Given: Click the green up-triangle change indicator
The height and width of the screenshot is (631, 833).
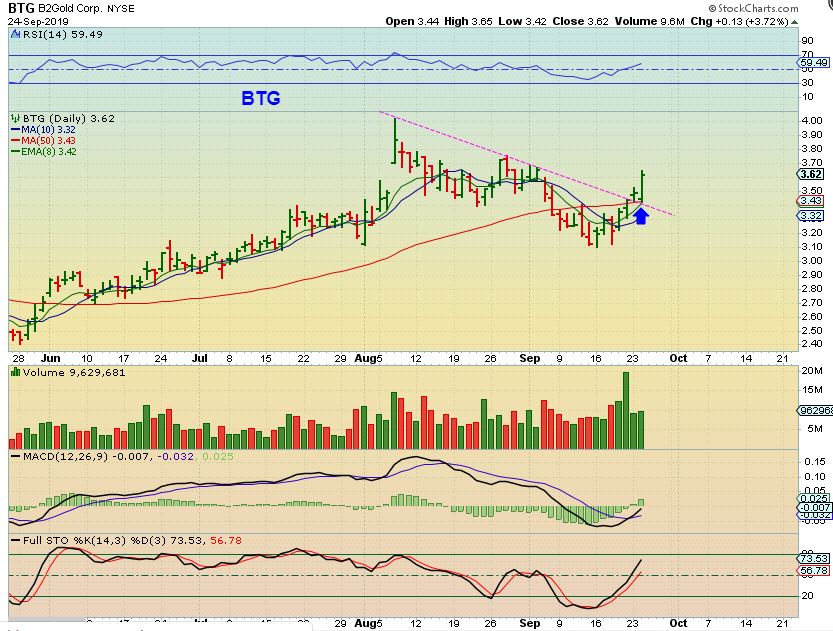Looking at the screenshot, I should 794,22.
